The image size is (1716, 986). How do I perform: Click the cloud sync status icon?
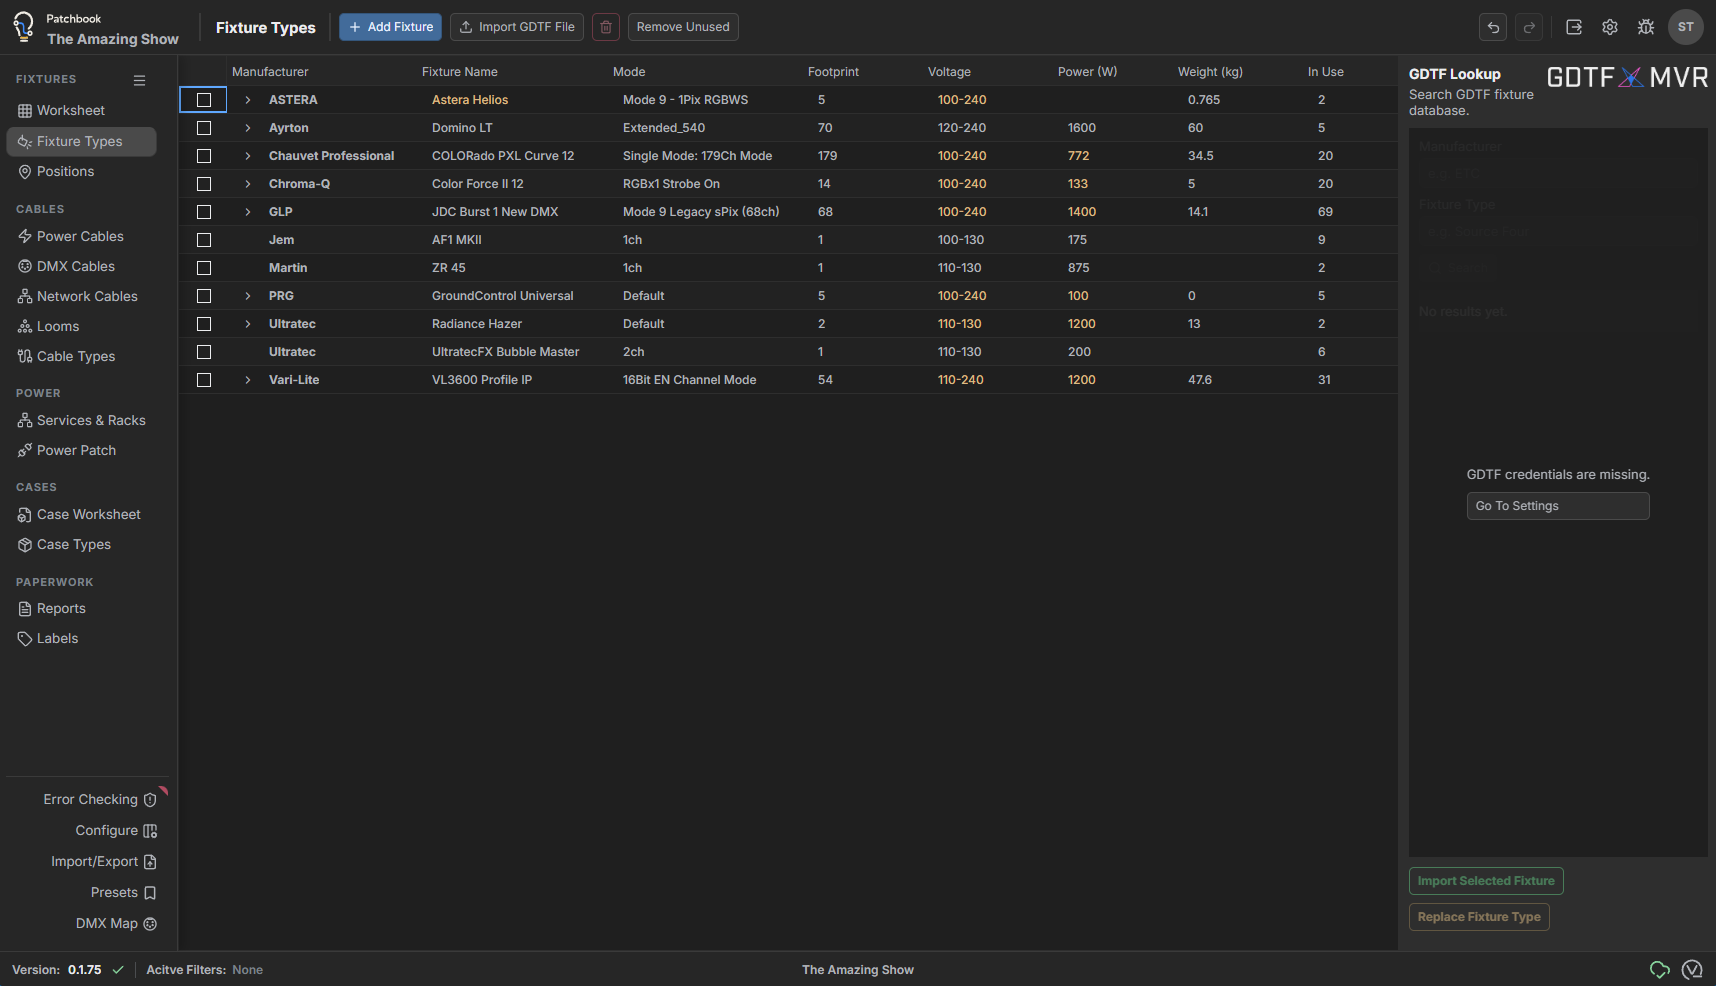(1660, 969)
